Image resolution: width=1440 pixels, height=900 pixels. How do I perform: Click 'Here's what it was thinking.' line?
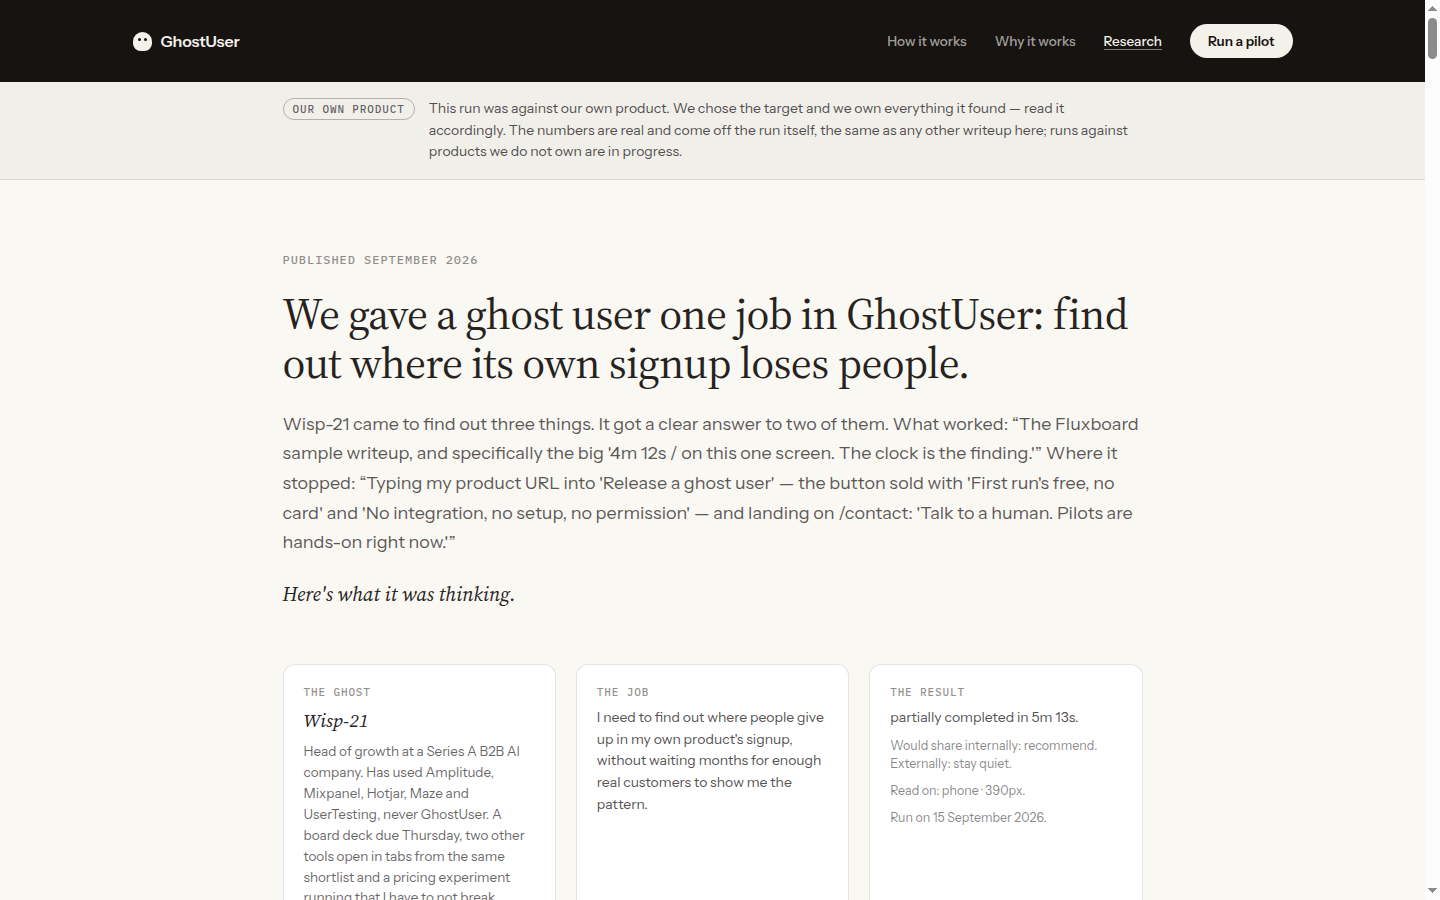(399, 594)
